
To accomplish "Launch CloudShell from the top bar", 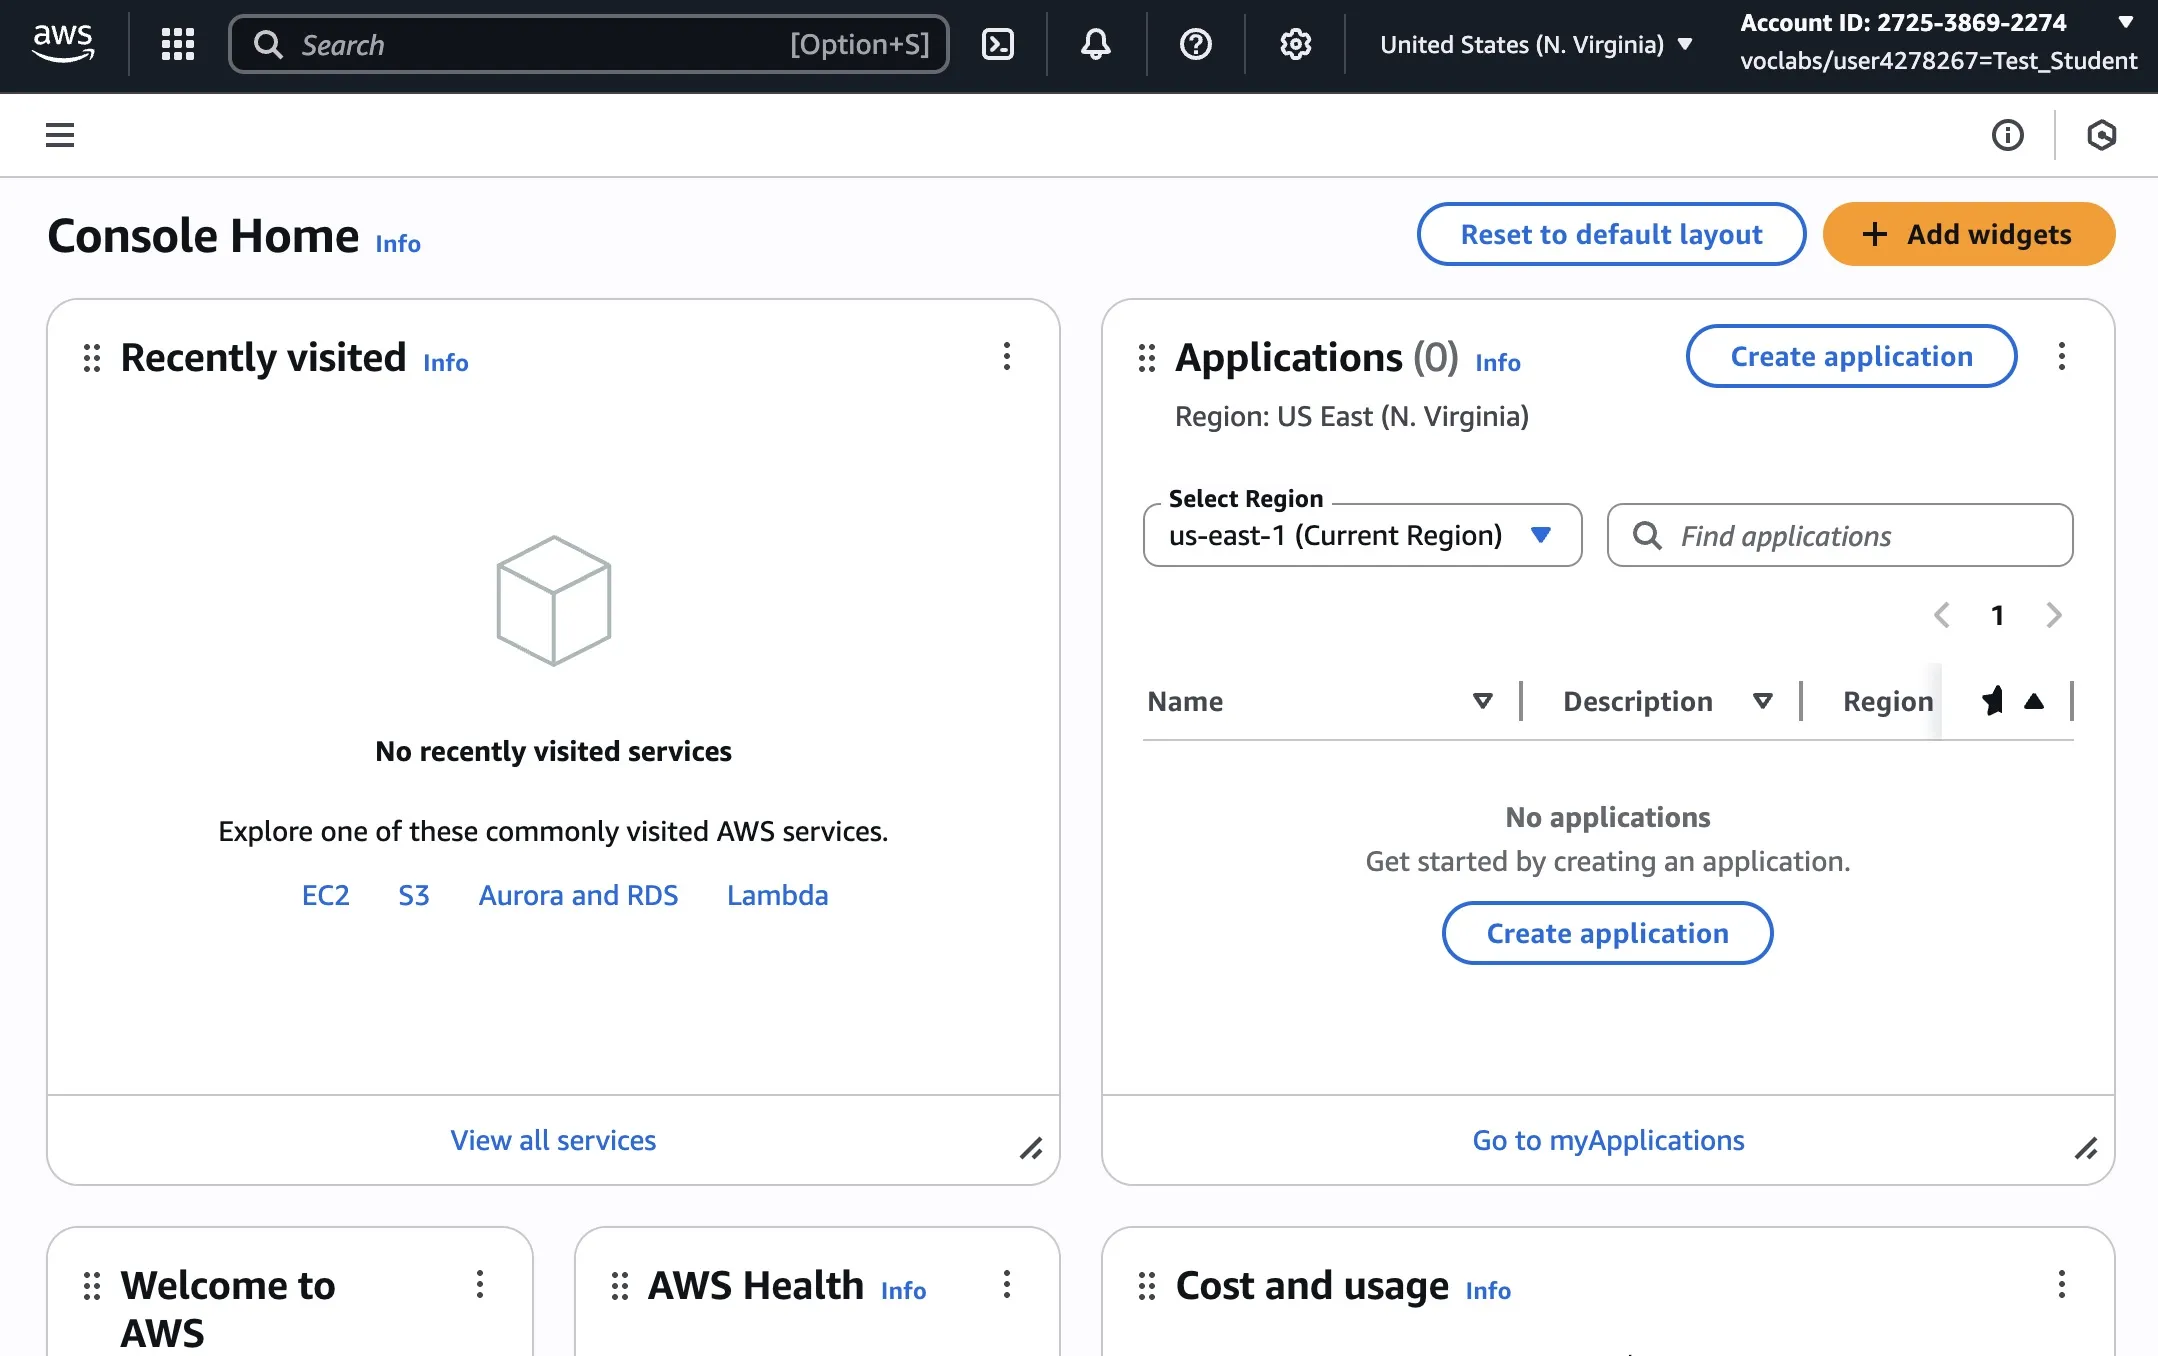I will pos(998,44).
